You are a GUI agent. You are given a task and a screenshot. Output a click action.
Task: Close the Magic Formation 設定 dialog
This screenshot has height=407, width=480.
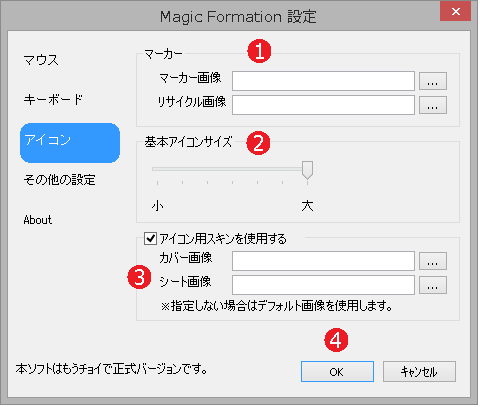[x=455, y=12]
